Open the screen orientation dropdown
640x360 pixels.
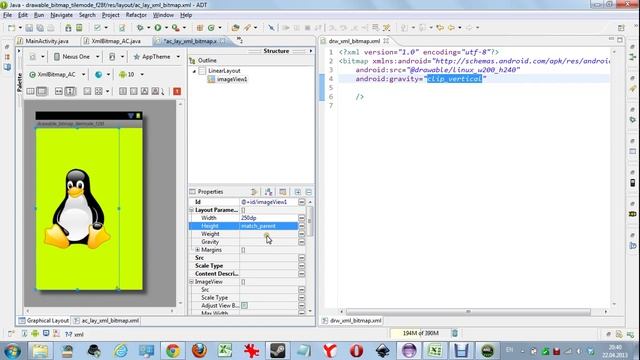point(116,57)
